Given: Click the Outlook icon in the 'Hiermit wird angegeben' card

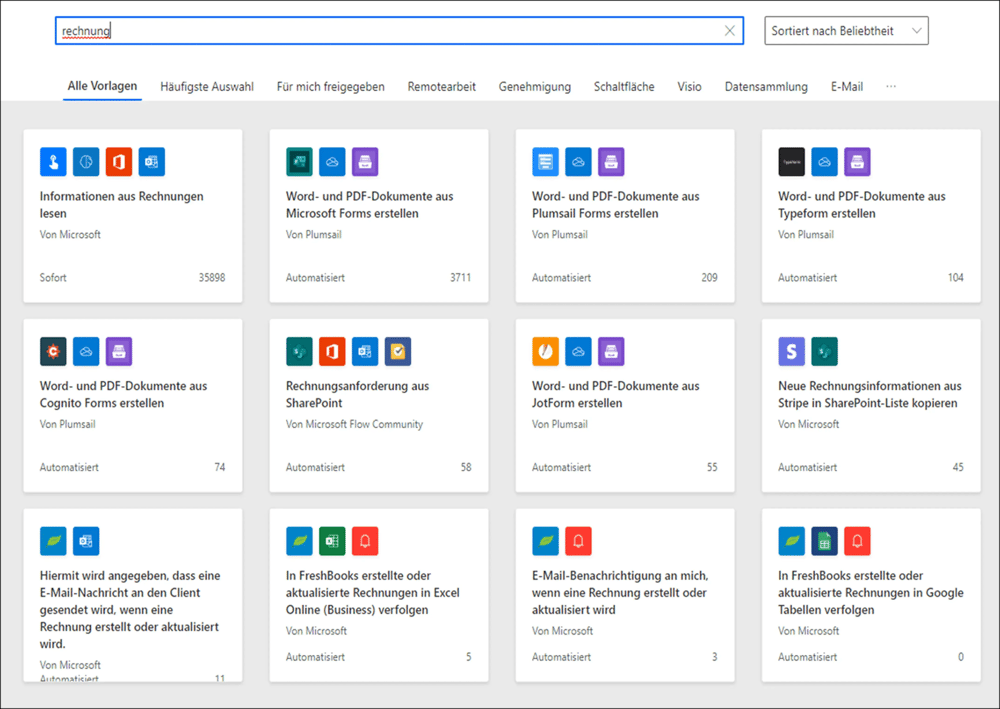Looking at the screenshot, I should 86,541.
